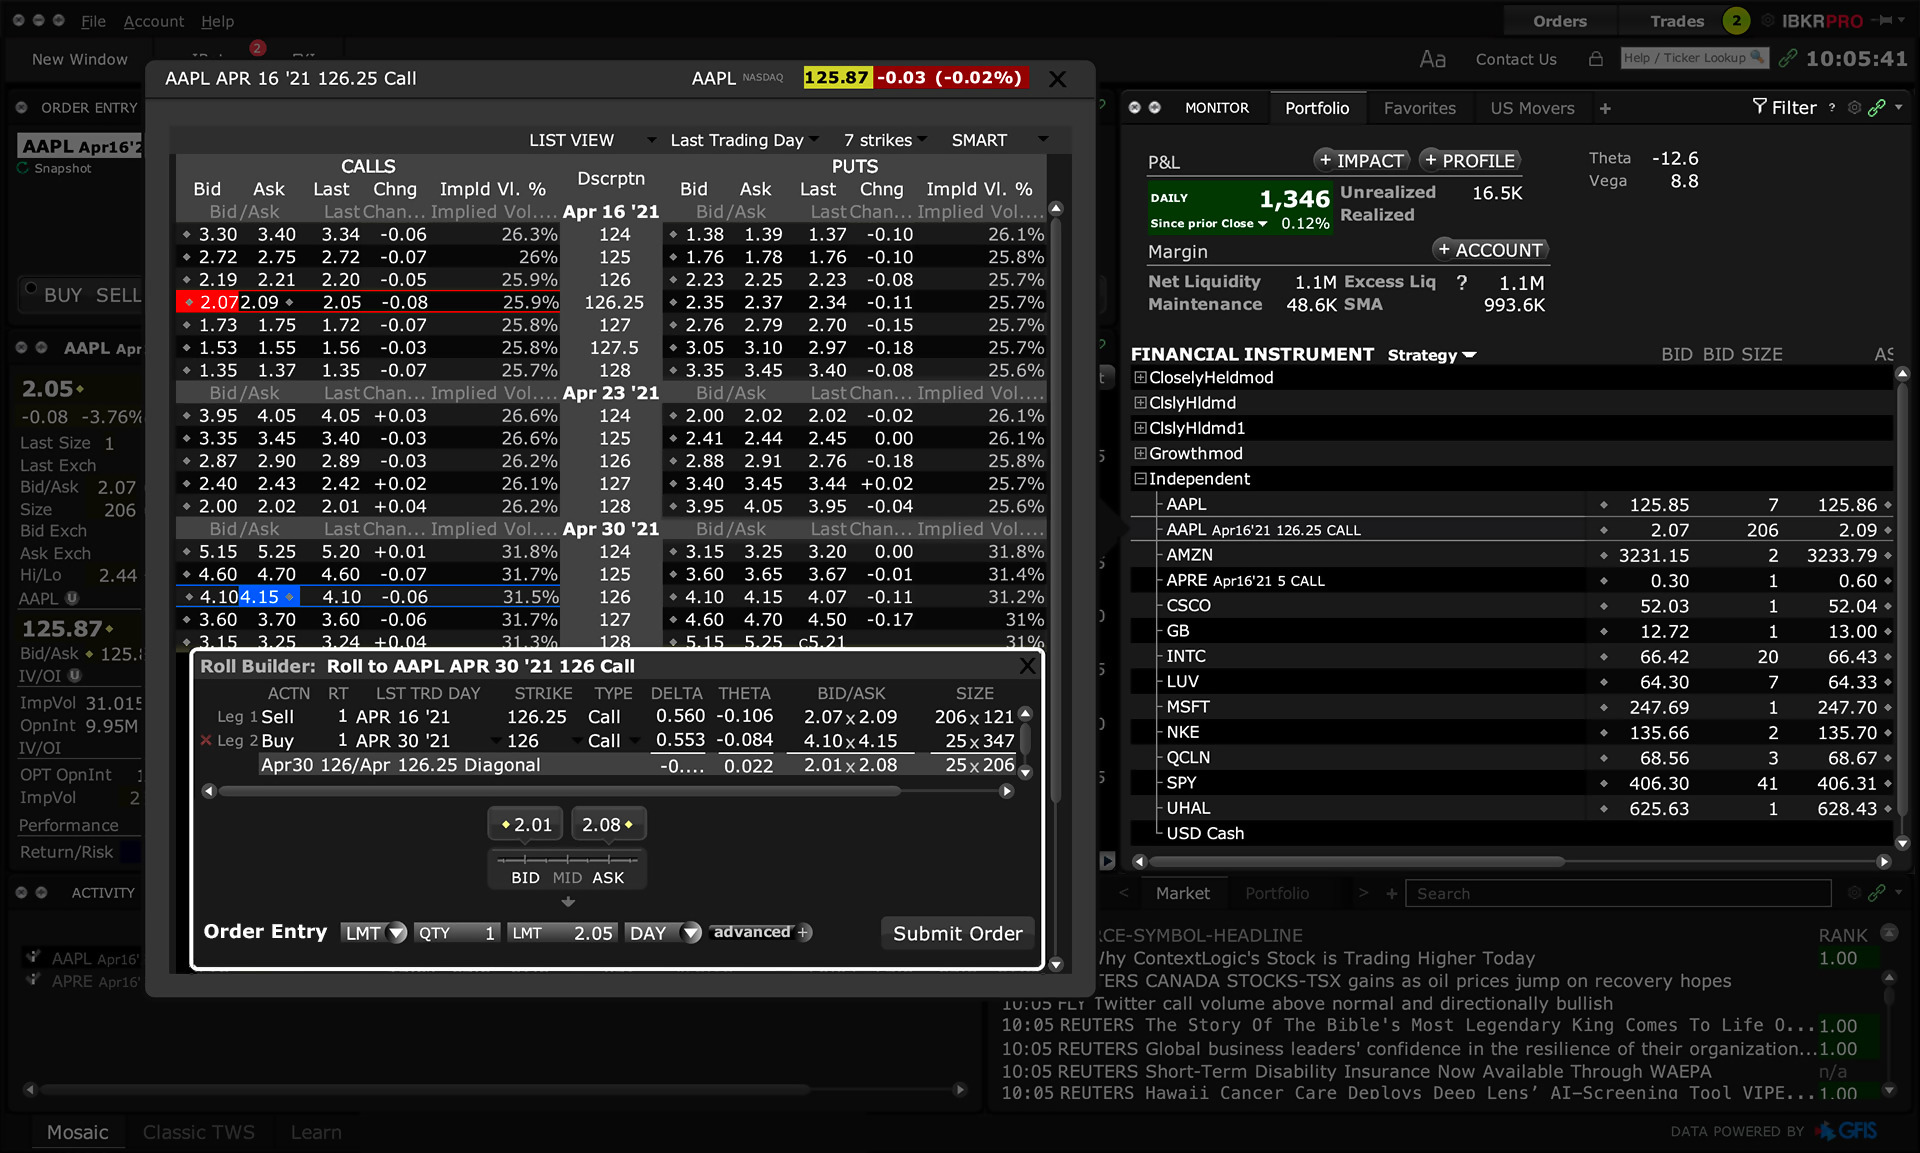1920x1153 pixels.
Task: Click the advanced options button in Order Entry
Action: click(760, 935)
